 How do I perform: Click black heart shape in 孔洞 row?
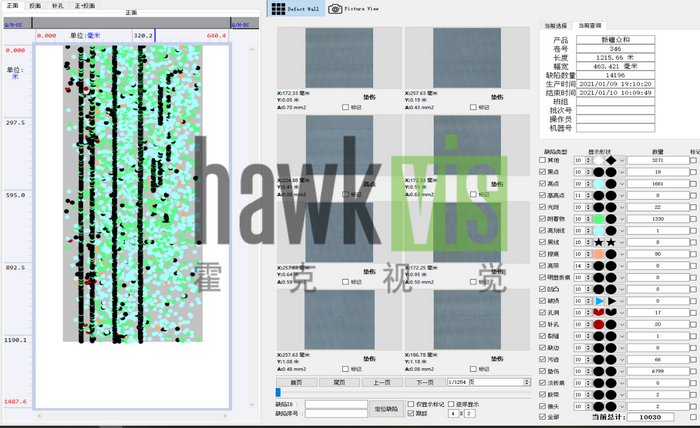click(x=611, y=312)
